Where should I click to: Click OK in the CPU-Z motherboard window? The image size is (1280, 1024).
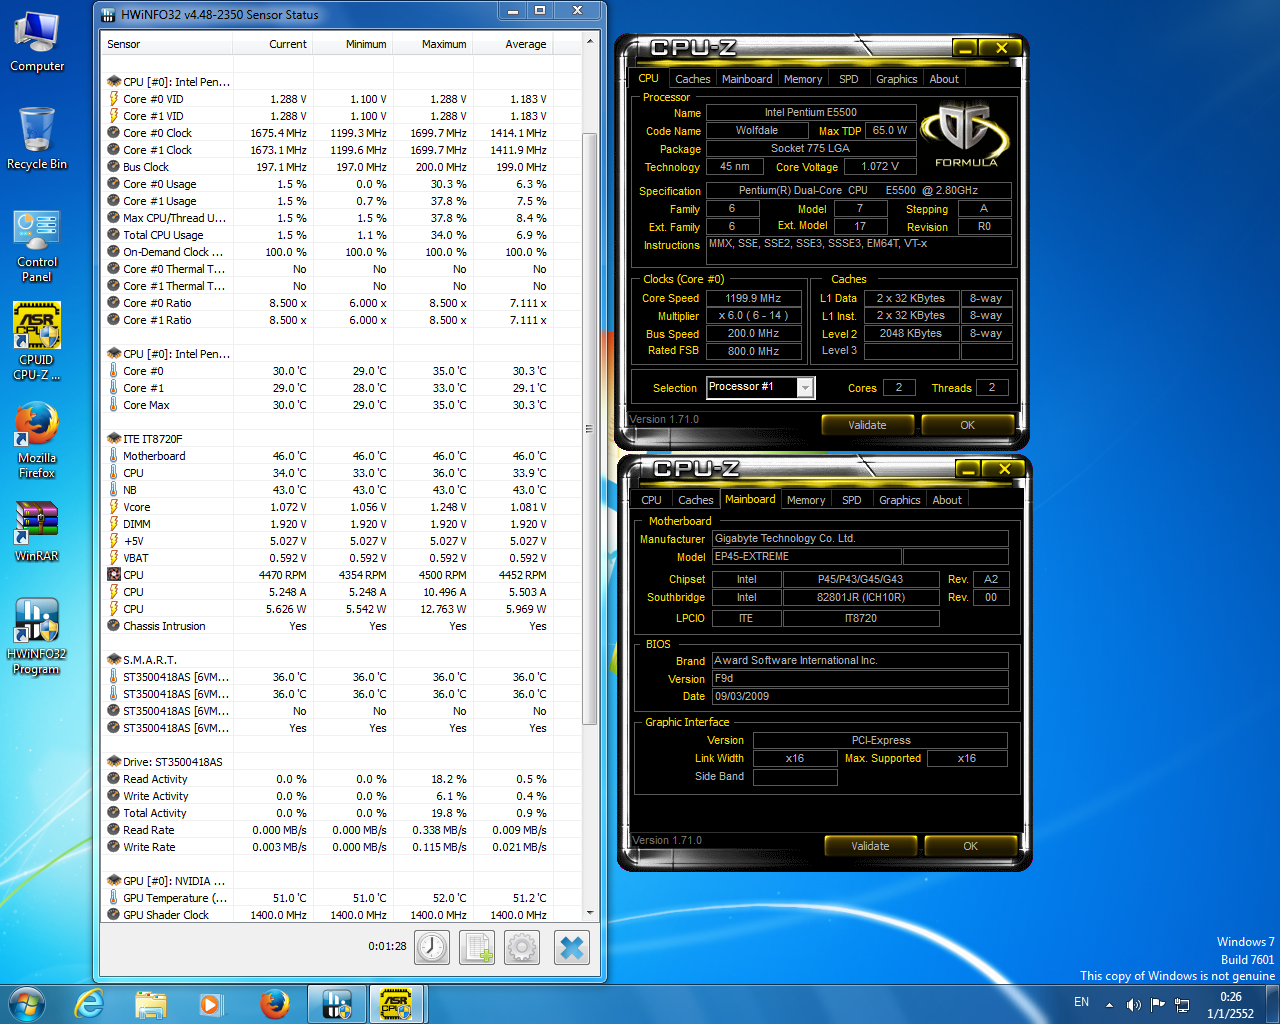(970, 846)
